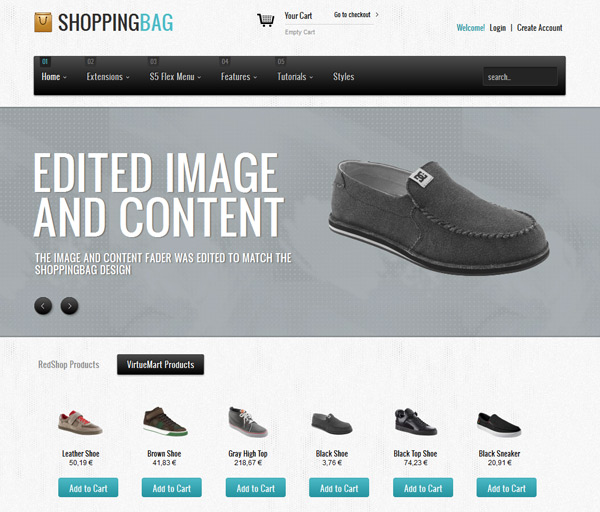This screenshot has height=512, width=600.
Task: Go to previous slide arrow
Action: 43,306
